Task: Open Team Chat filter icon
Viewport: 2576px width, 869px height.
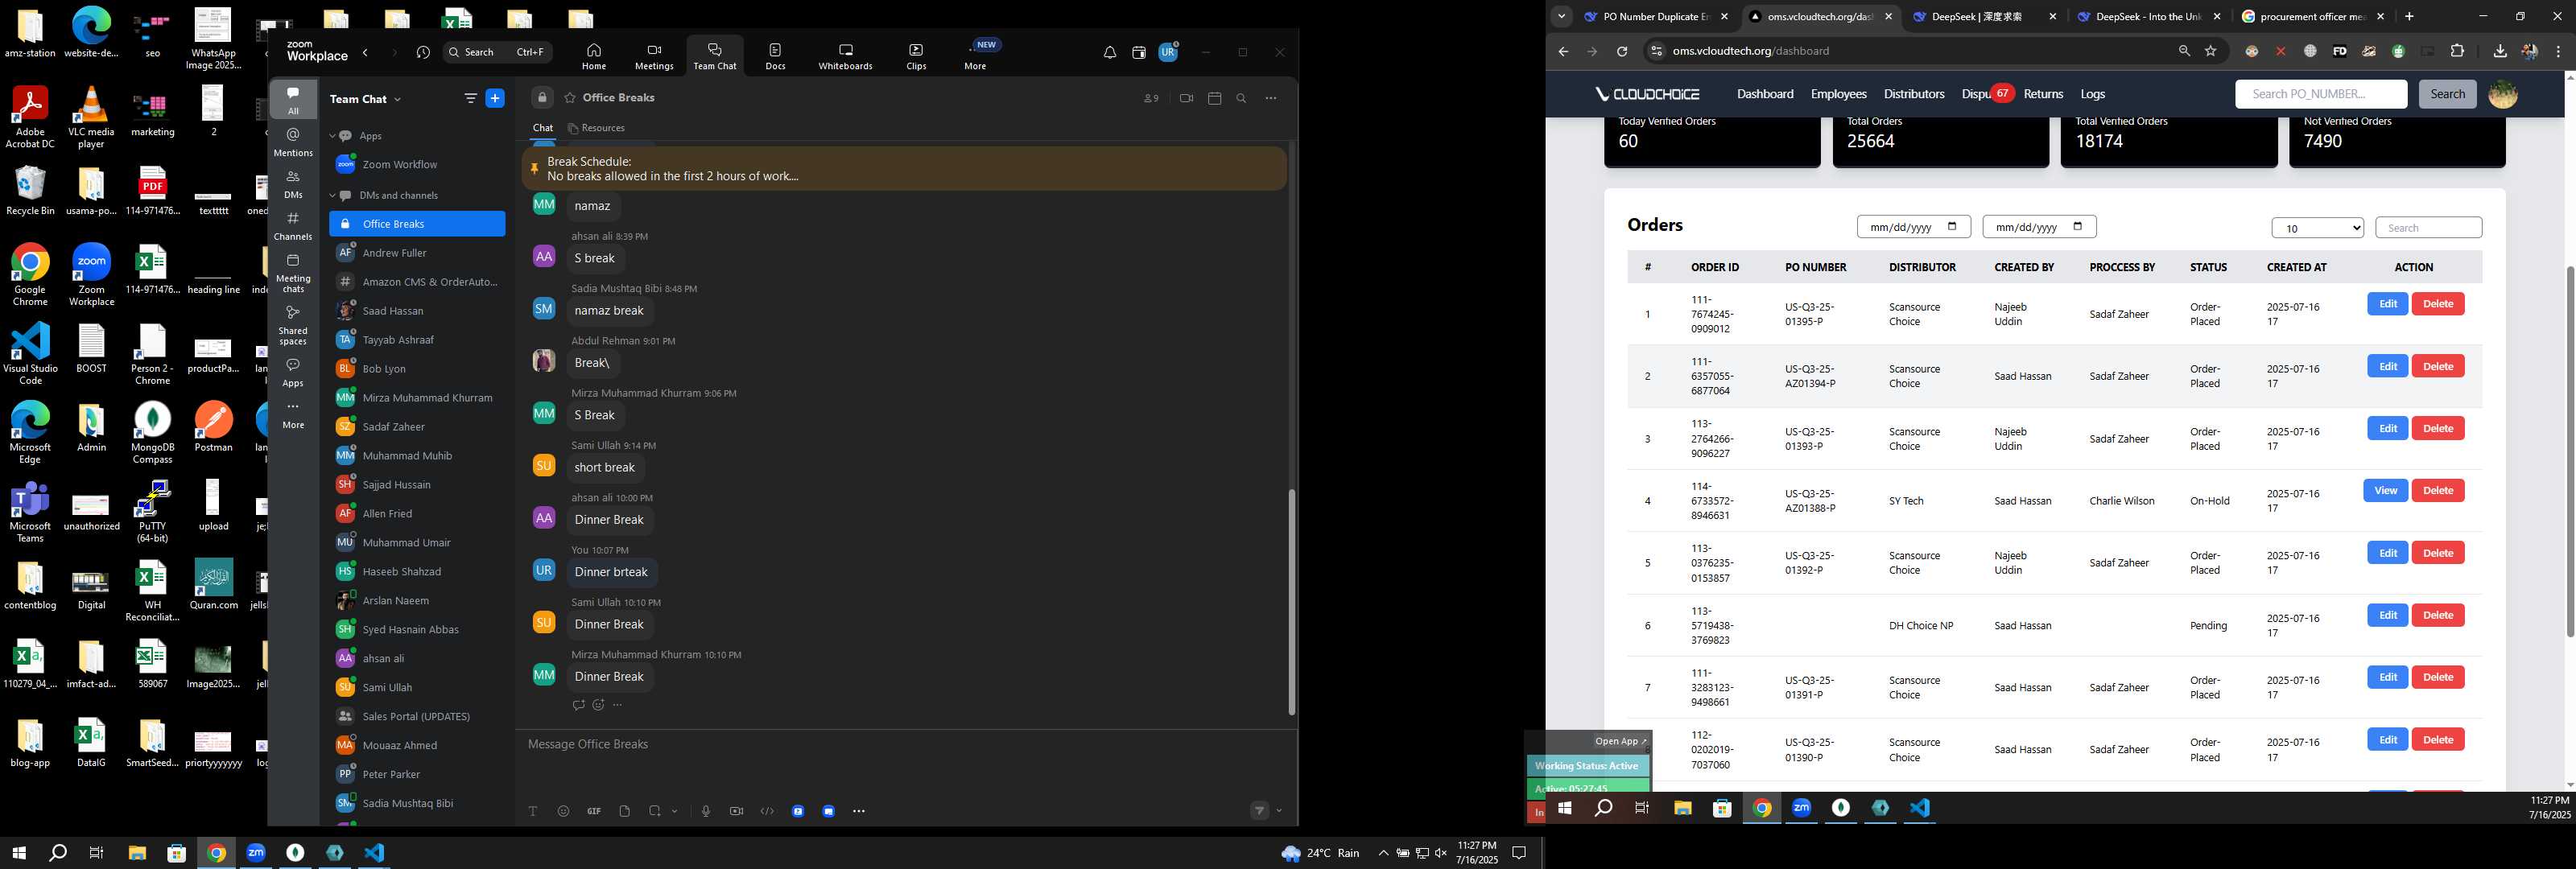Action: (x=470, y=98)
